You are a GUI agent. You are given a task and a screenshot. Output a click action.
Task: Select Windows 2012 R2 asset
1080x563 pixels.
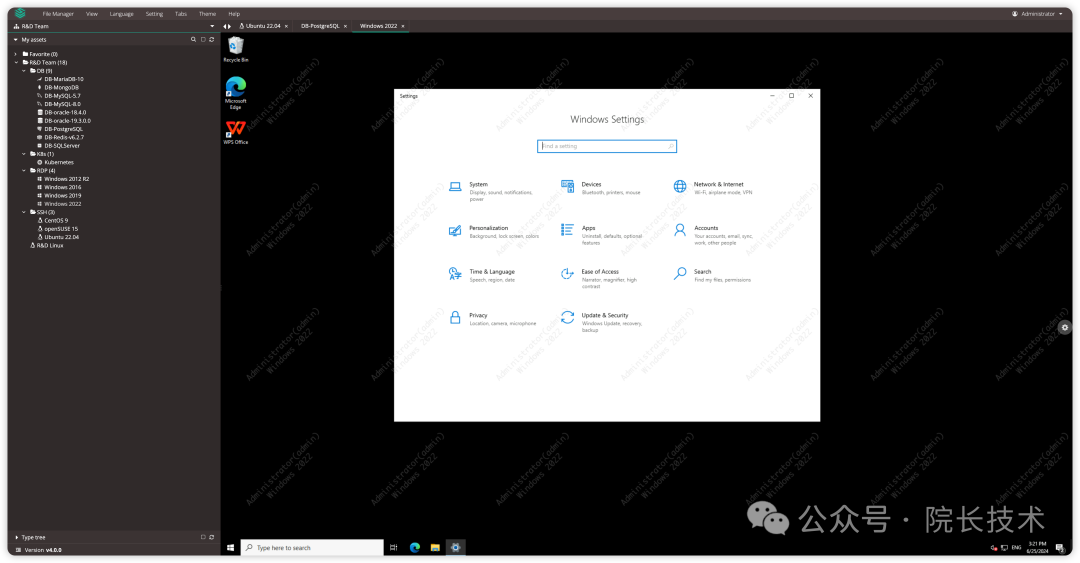[x=66, y=178]
